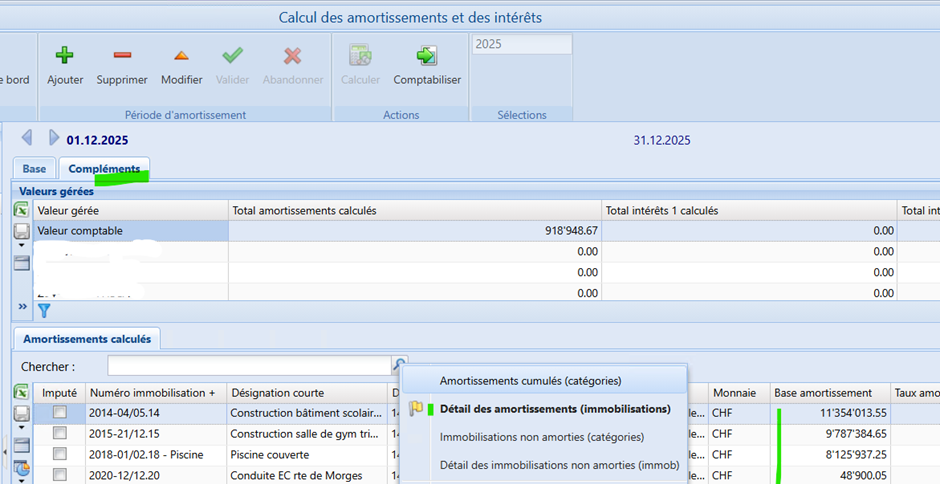Choose Amortissements cumulés (catégories) menu entry
Image resolution: width=940 pixels, height=484 pixels.
530,380
